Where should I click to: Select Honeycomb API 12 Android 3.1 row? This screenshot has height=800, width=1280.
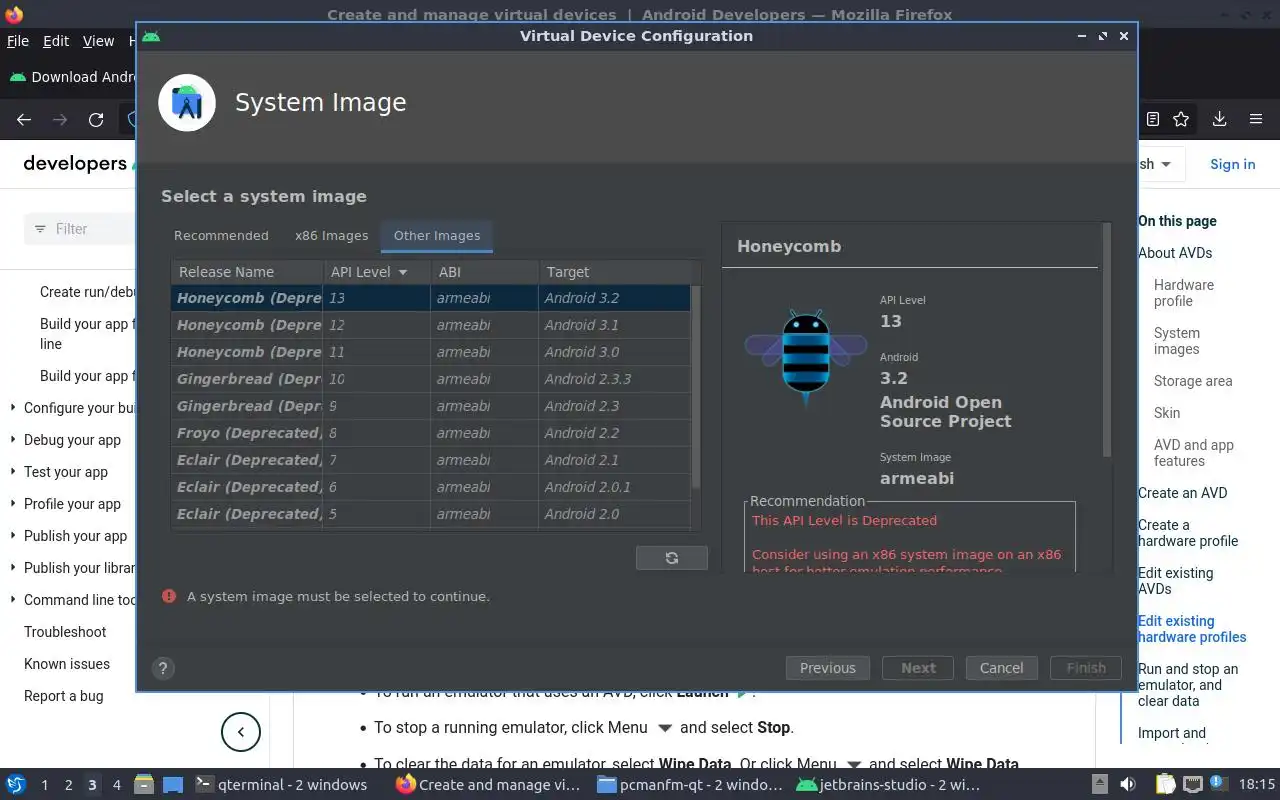(x=431, y=325)
